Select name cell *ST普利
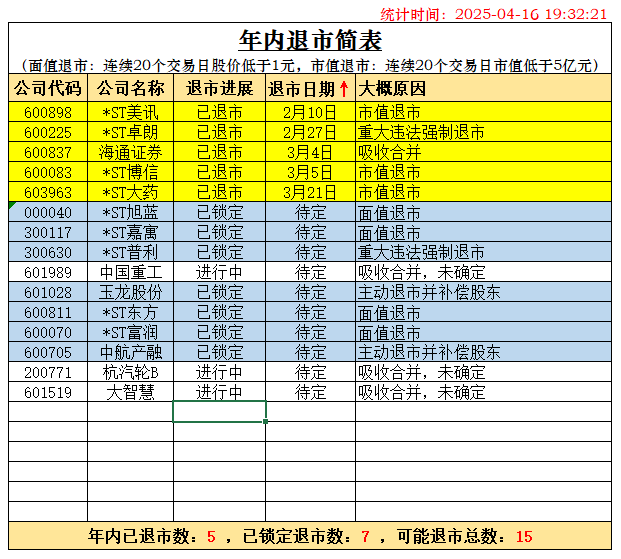 point(130,252)
